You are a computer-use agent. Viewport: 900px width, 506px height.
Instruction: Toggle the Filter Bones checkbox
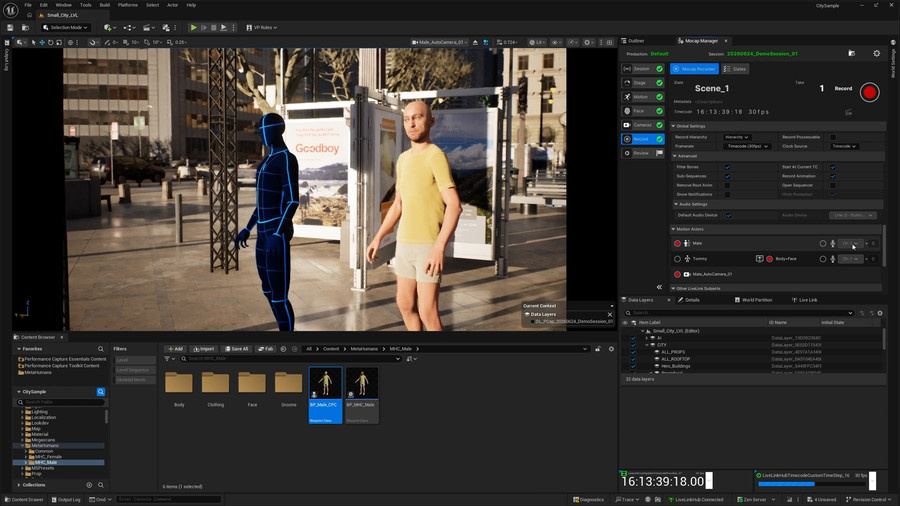pyautogui.click(x=727, y=167)
